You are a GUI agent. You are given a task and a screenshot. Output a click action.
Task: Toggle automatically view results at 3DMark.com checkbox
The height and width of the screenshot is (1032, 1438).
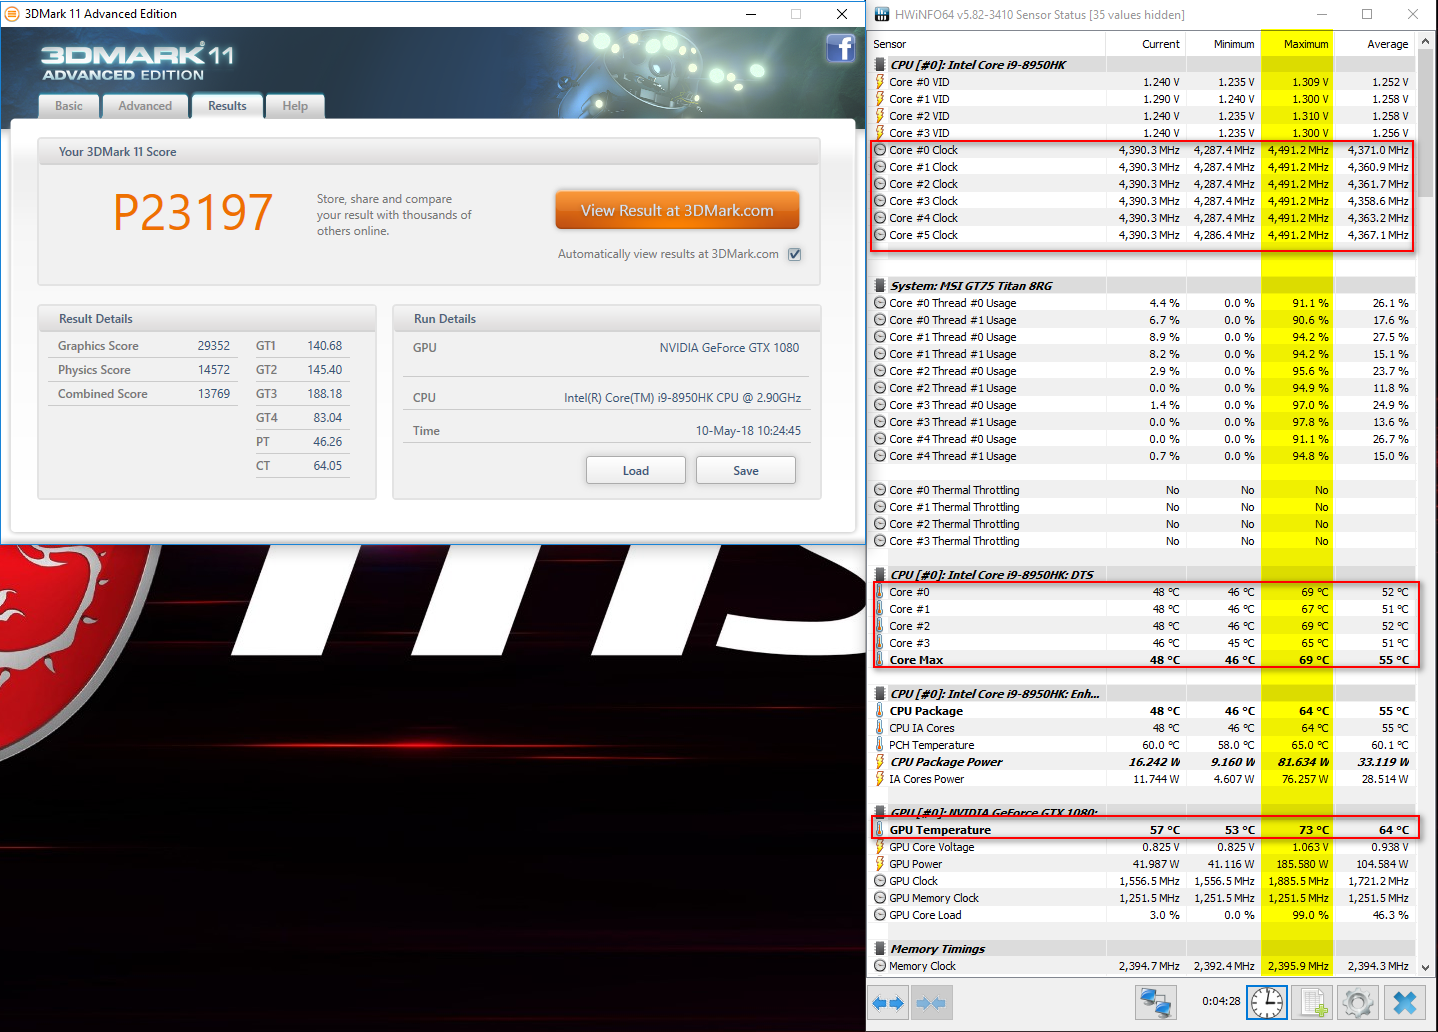coord(795,254)
